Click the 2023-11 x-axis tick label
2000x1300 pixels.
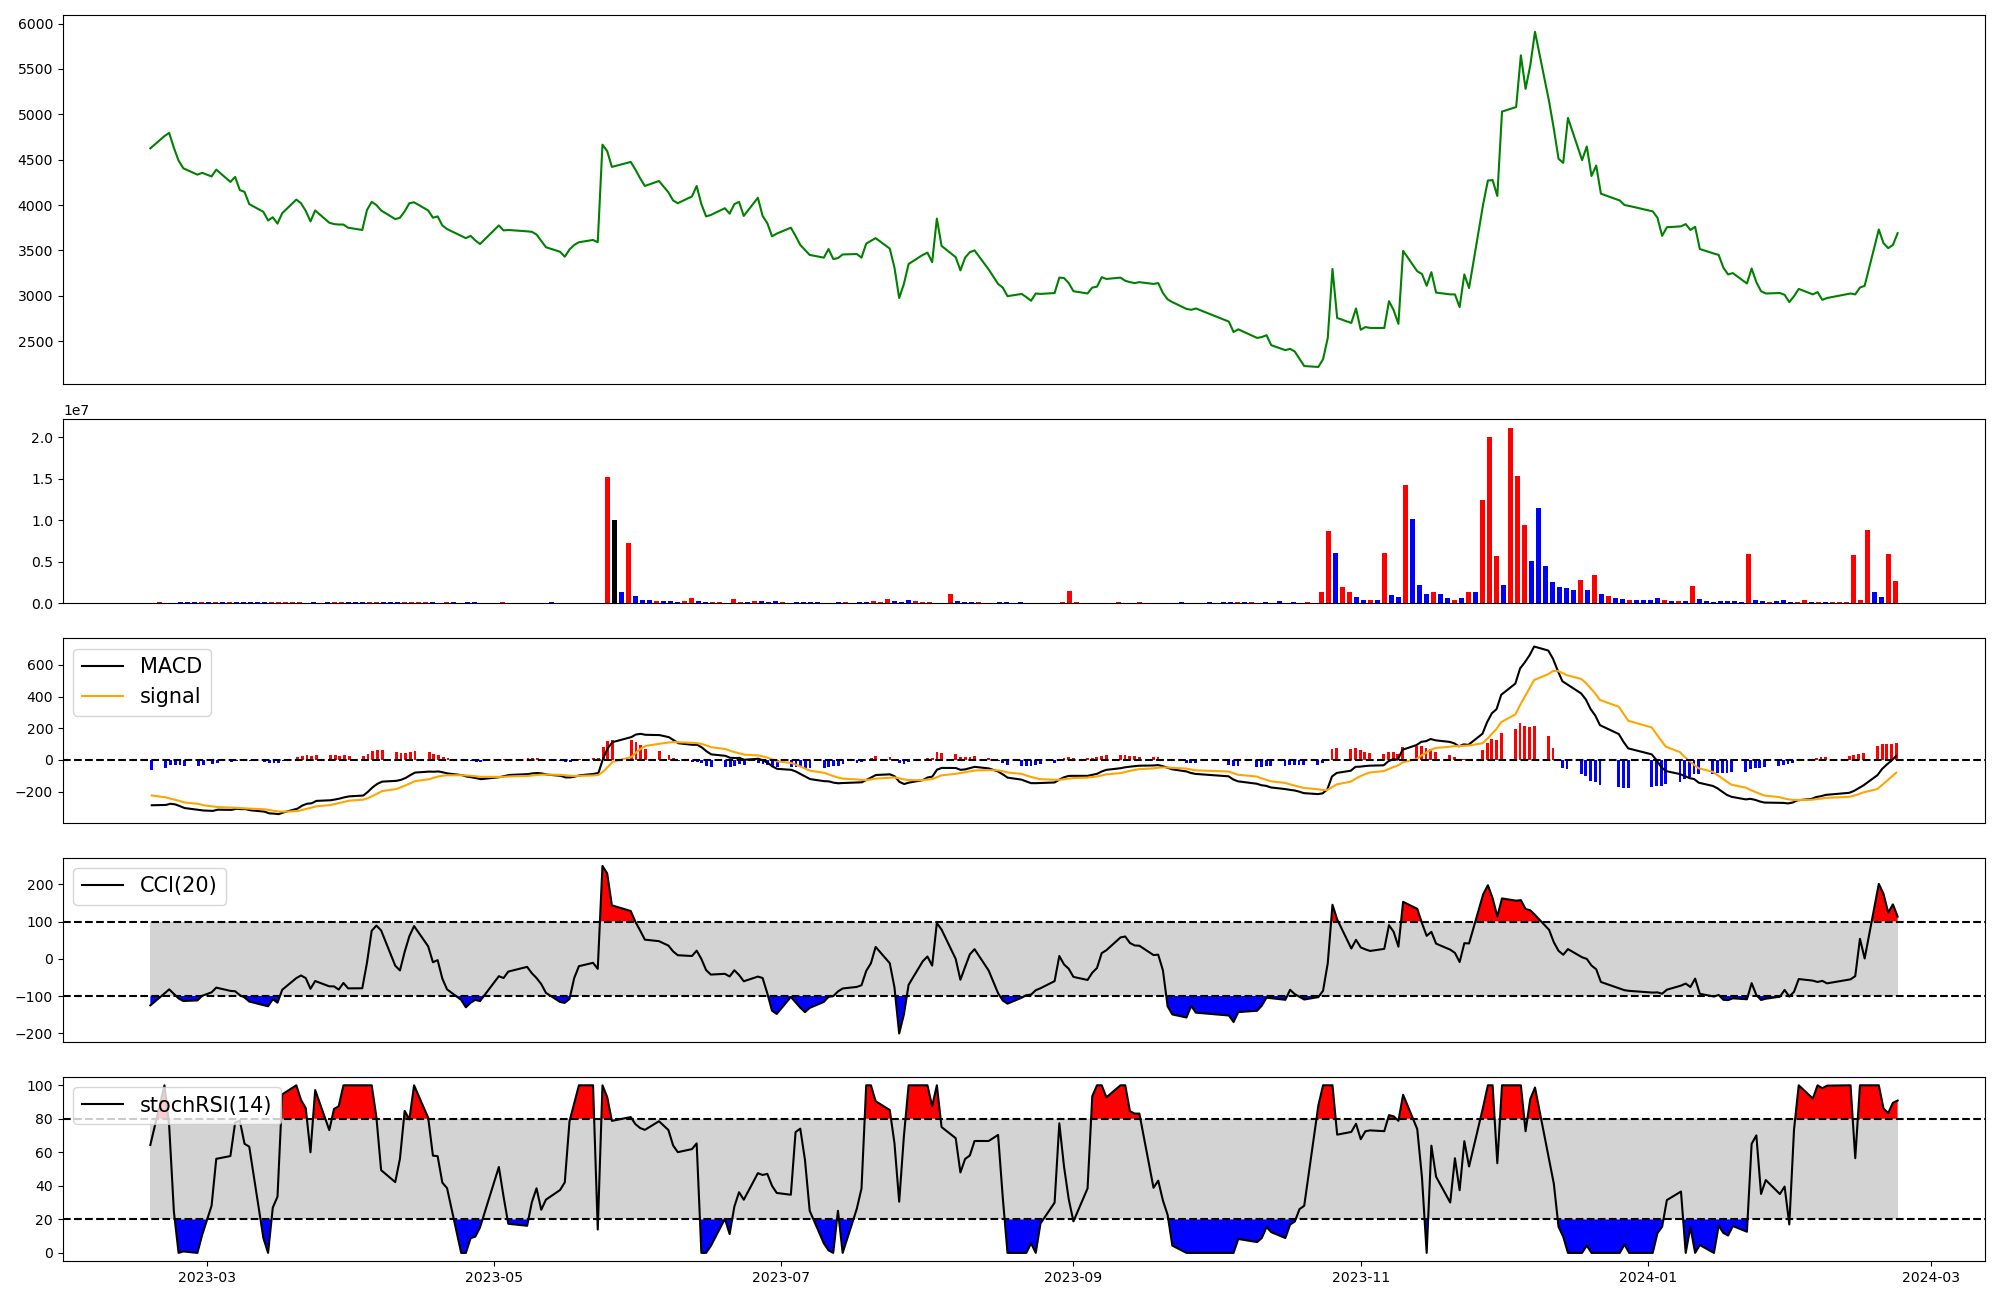[1360, 1277]
